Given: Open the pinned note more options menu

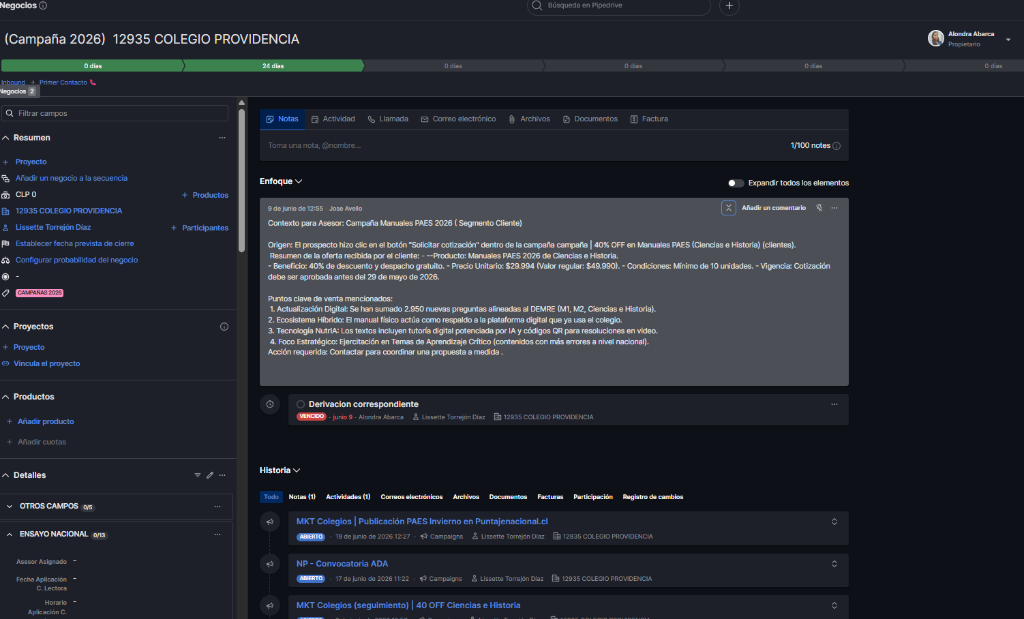Looking at the screenshot, I should tap(835, 208).
